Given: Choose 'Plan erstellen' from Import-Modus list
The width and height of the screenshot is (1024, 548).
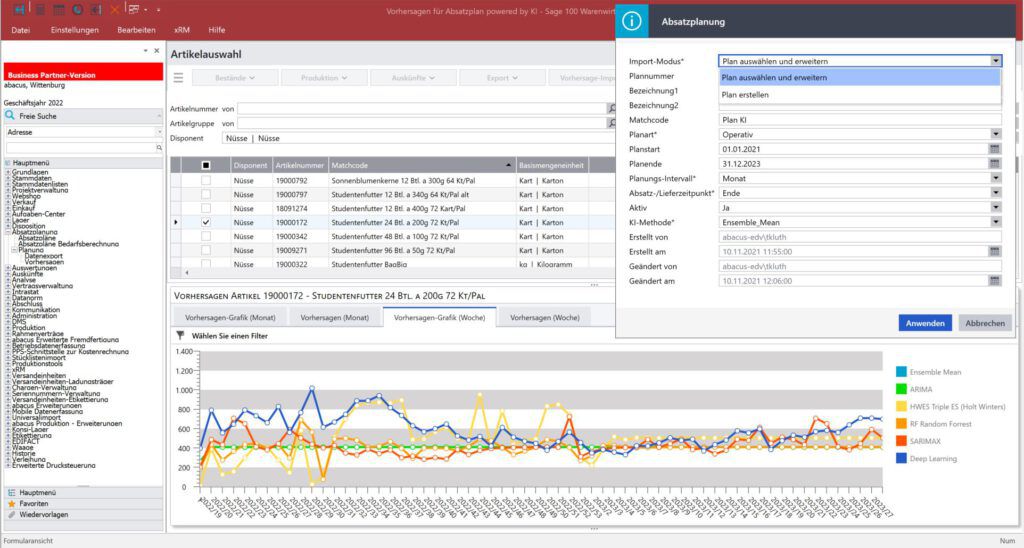Looking at the screenshot, I should 745,95.
